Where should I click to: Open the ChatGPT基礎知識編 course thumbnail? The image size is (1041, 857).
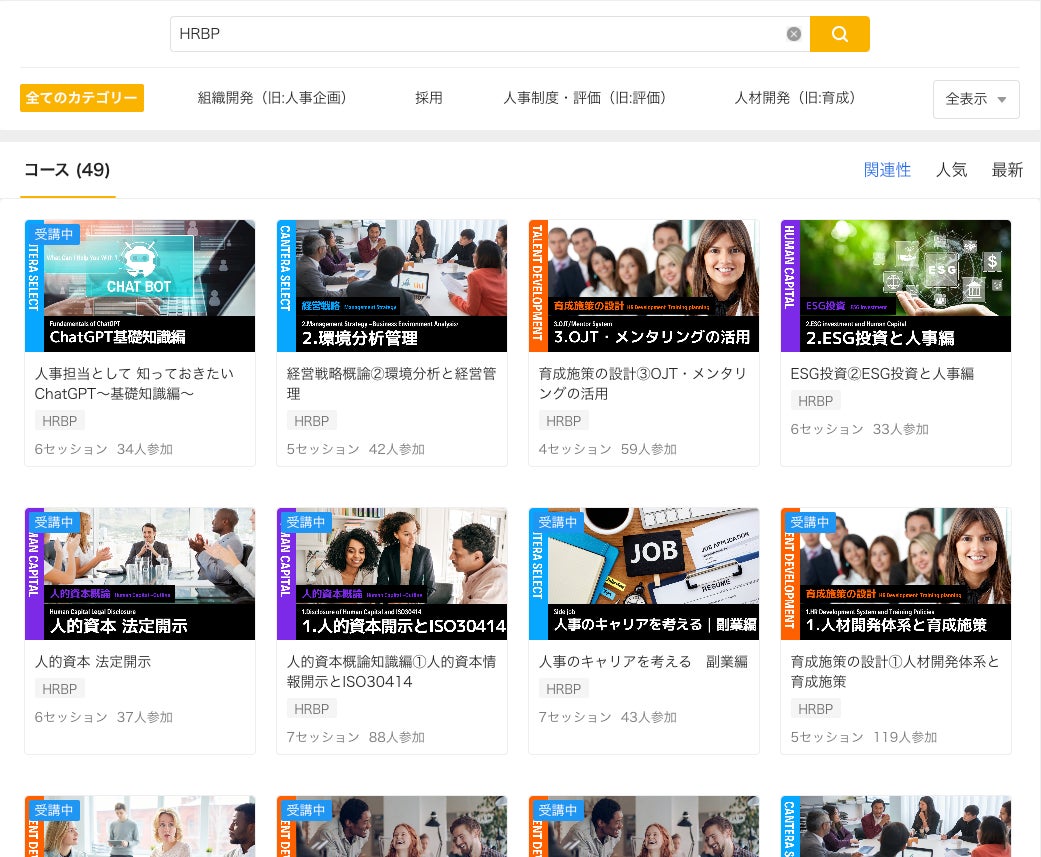pos(140,285)
